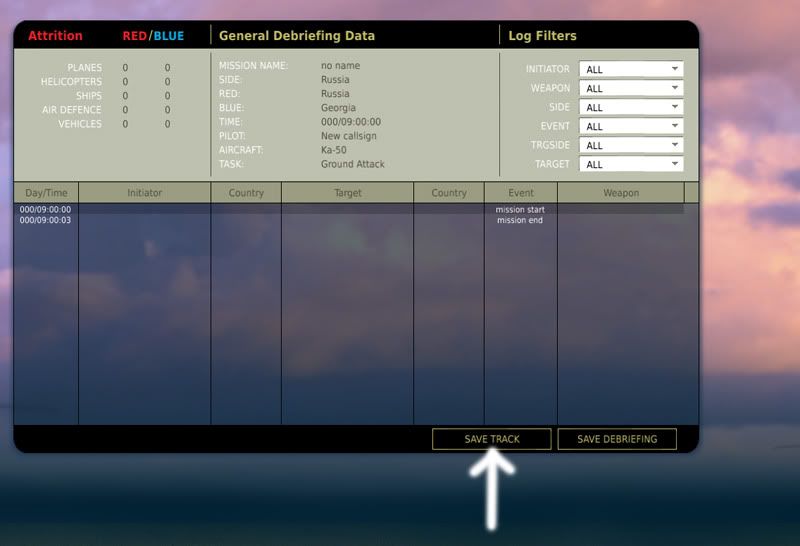Click the SAVE TRACK button
The image size is (800, 546).
click(x=491, y=439)
